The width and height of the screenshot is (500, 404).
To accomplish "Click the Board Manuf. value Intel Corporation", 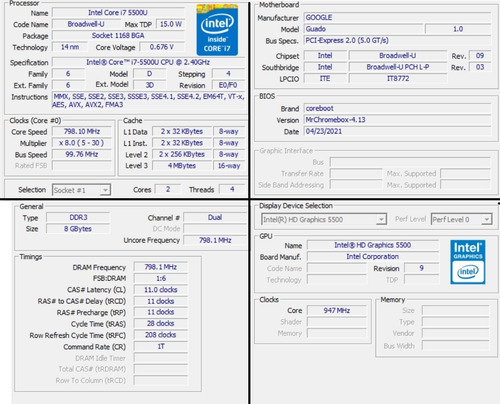I will click(373, 256).
